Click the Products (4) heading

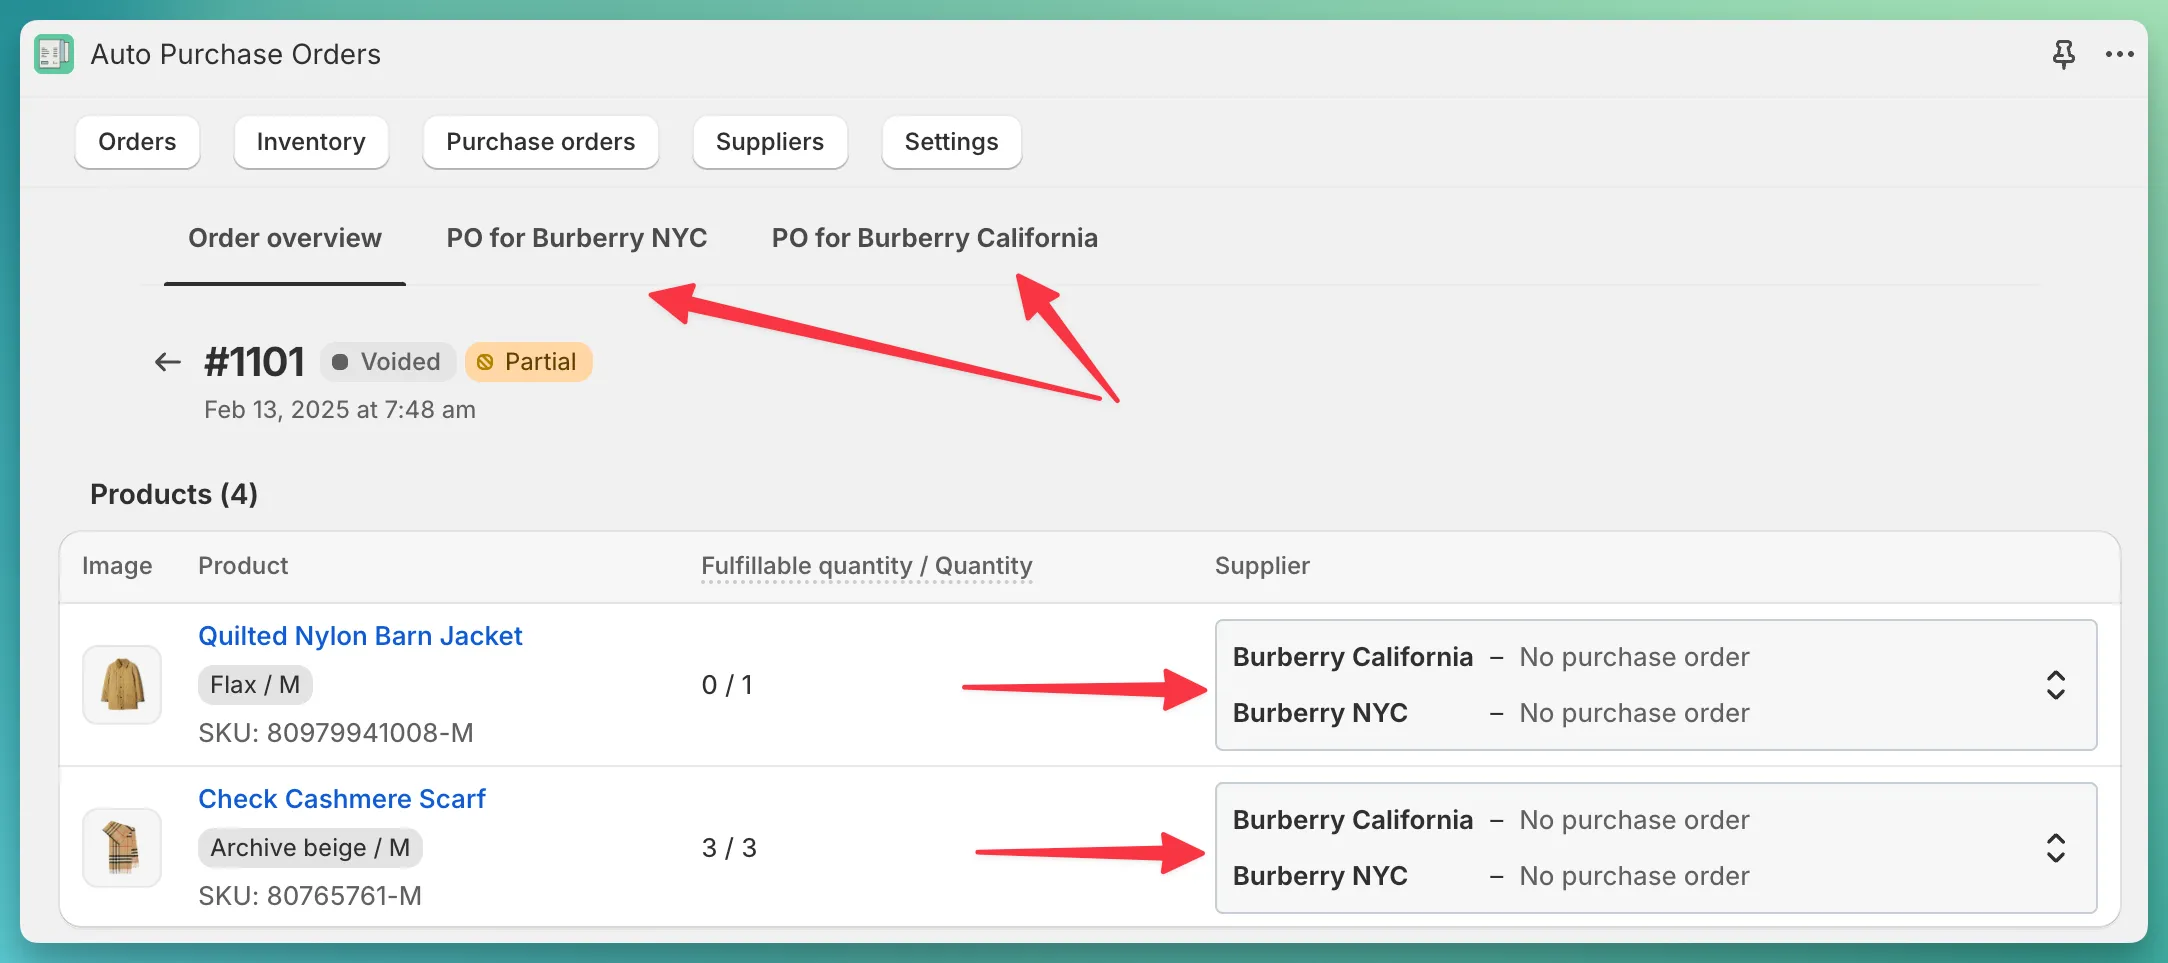(174, 494)
